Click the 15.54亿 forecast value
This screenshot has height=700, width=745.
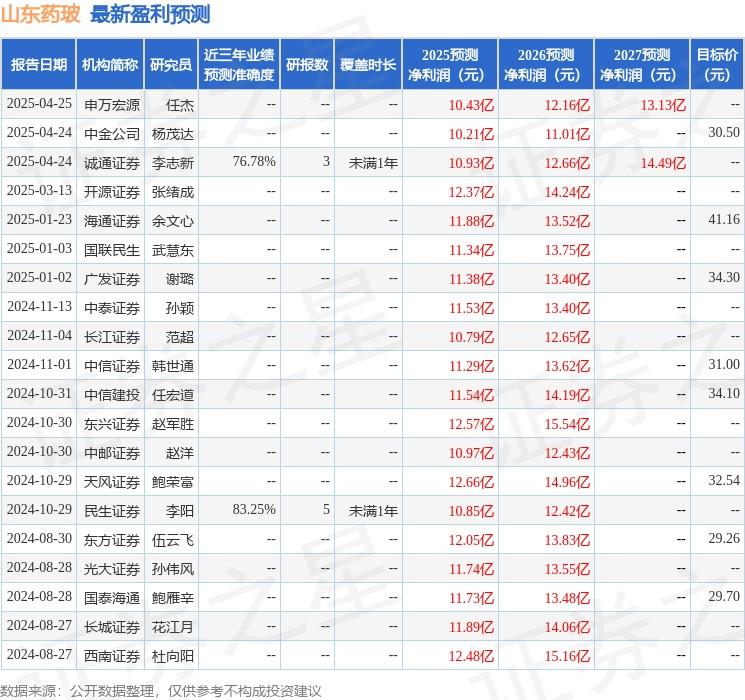pyautogui.click(x=567, y=423)
